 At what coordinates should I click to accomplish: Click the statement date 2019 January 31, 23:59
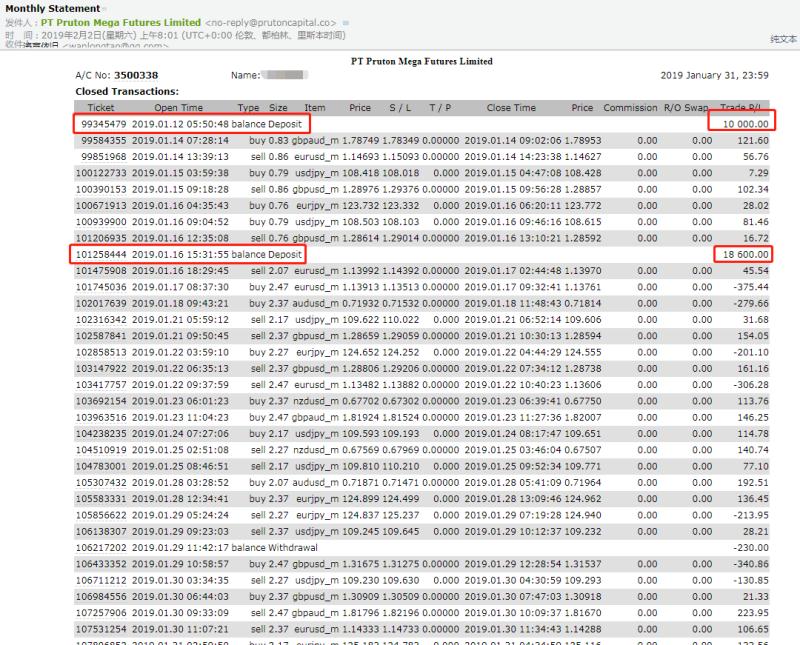(x=714, y=75)
